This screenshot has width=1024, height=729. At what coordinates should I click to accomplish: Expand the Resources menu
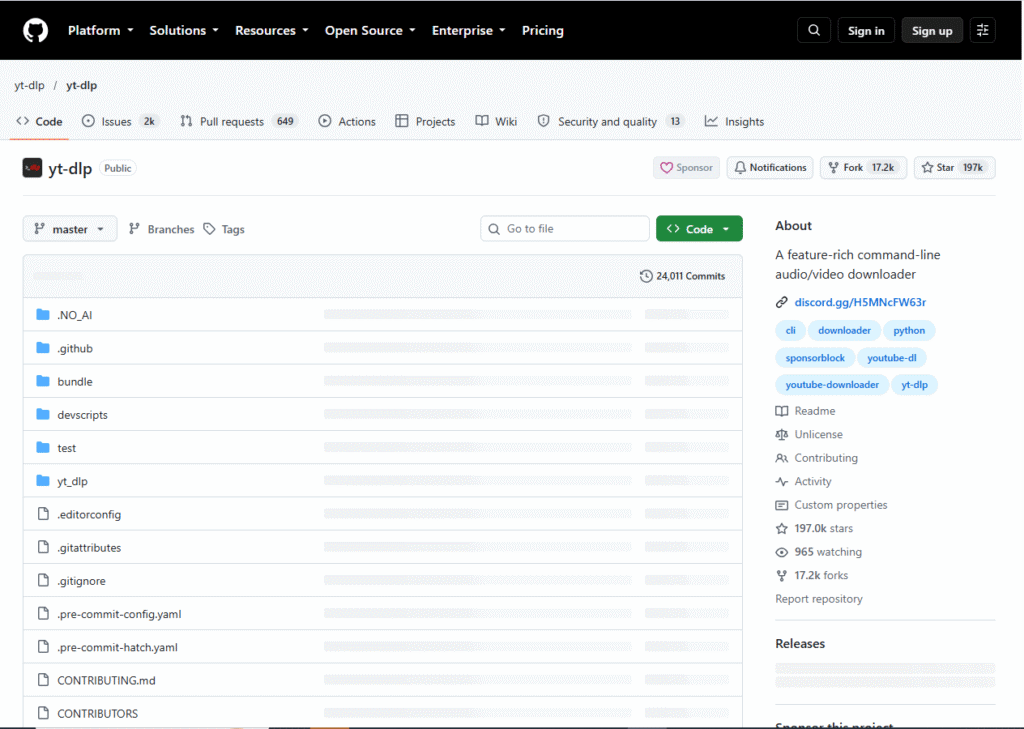(272, 31)
